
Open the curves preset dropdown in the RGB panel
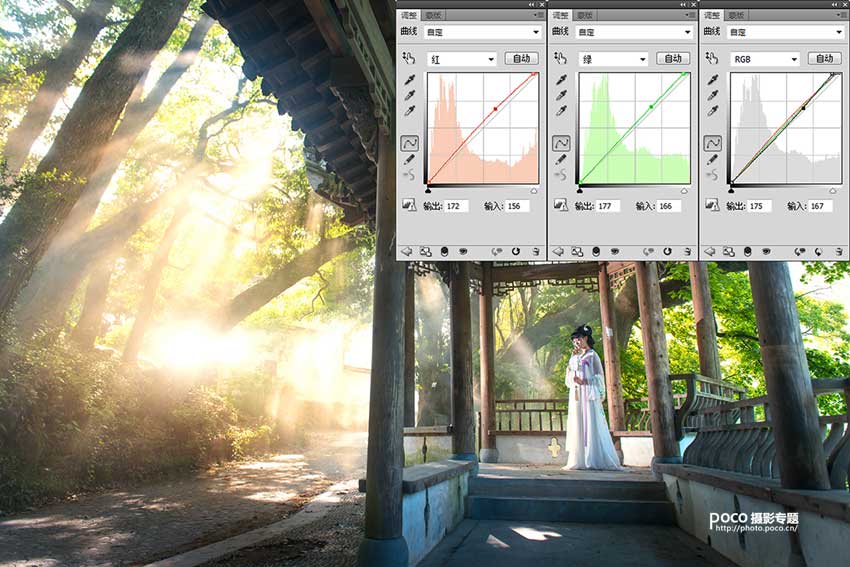click(785, 33)
